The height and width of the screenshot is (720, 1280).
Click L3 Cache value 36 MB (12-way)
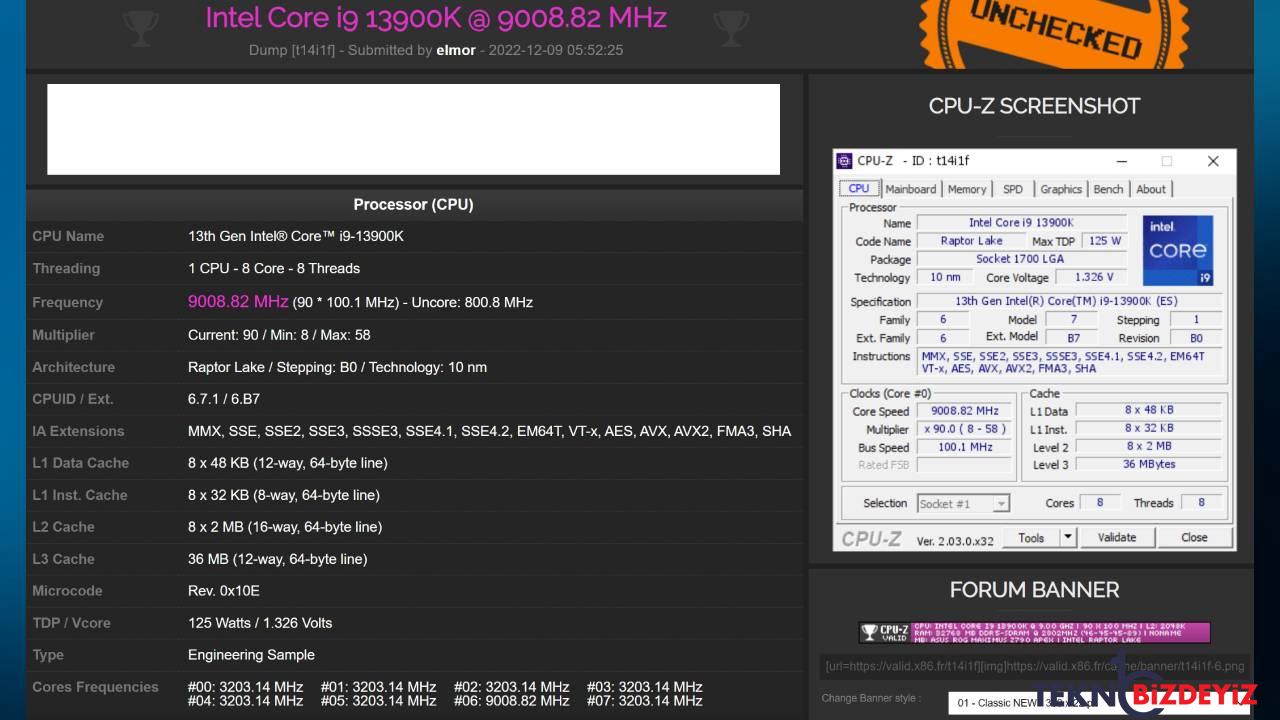click(x=278, y=559)
